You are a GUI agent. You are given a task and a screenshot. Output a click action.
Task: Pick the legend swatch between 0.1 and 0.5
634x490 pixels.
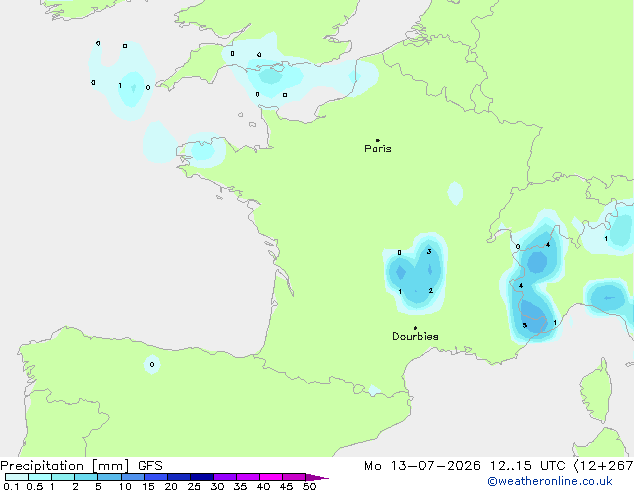tap(17, 477)
